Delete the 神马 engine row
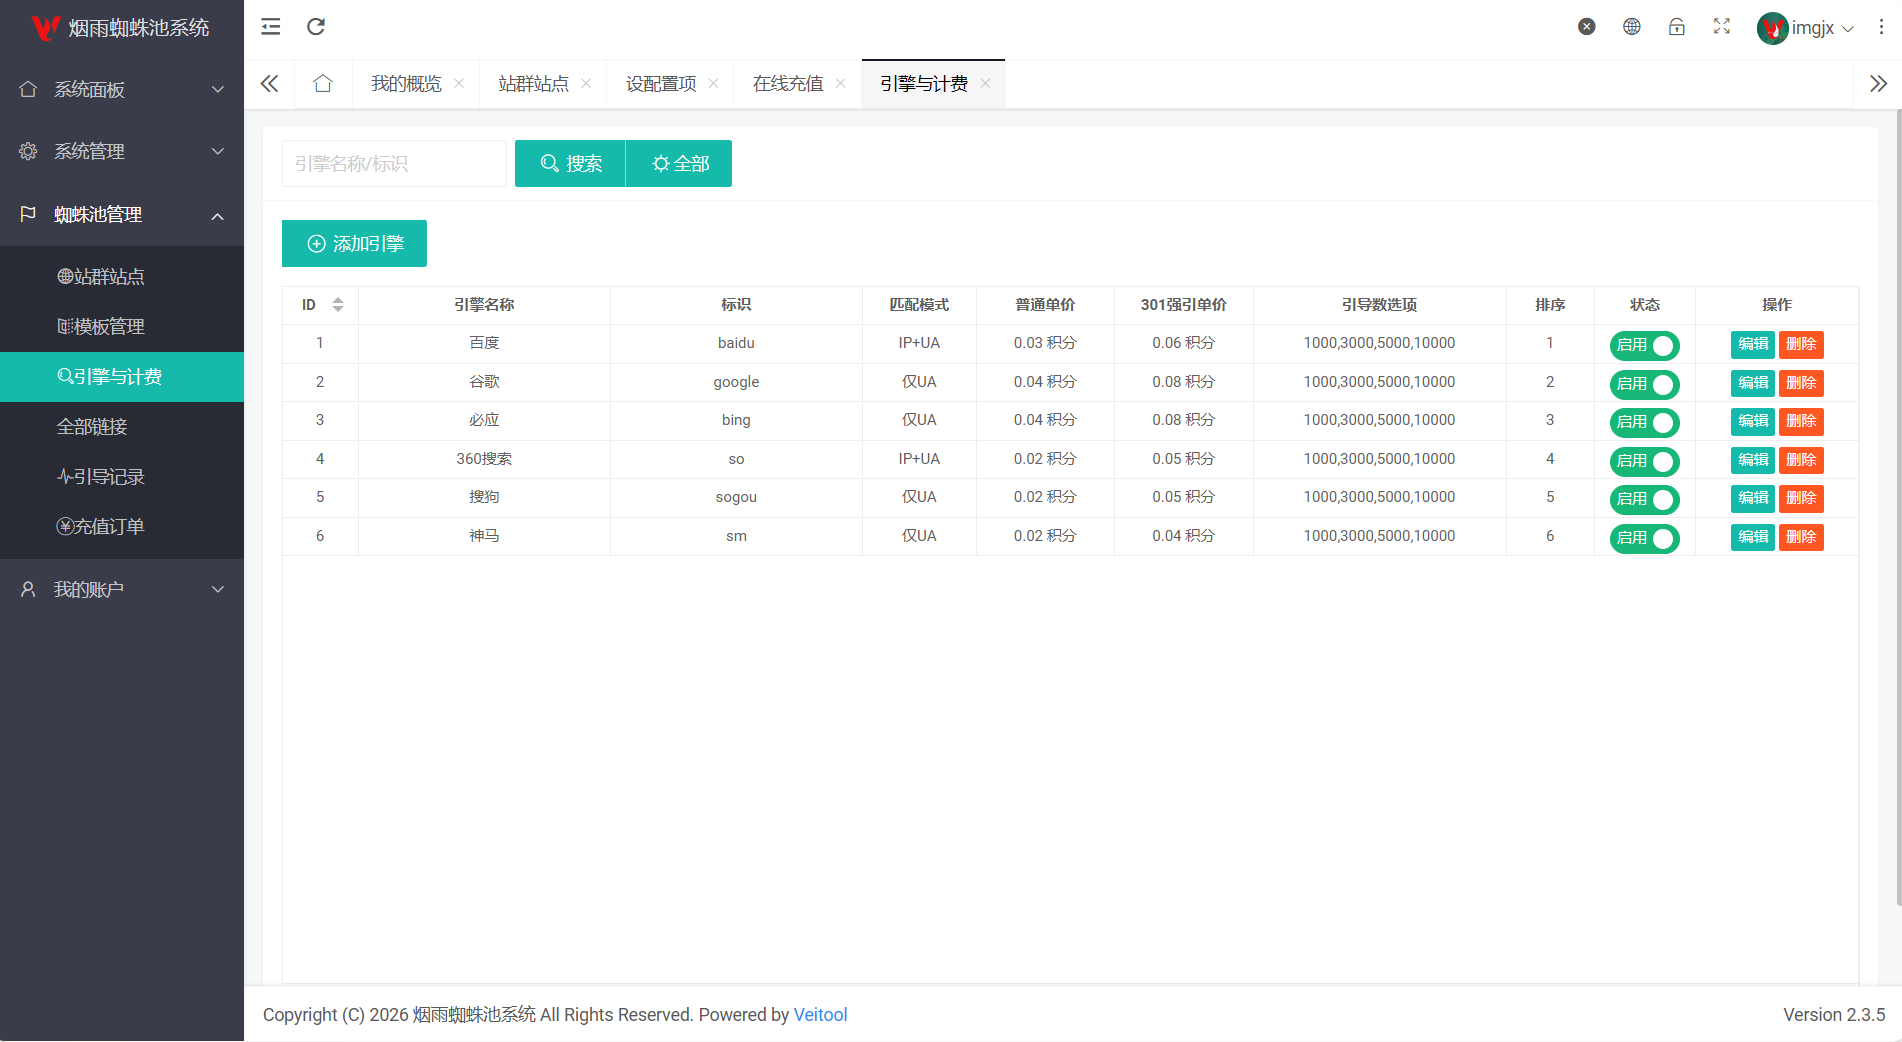The width and height of the screenshot is (1902, 1042). (x=1801, y=537)
